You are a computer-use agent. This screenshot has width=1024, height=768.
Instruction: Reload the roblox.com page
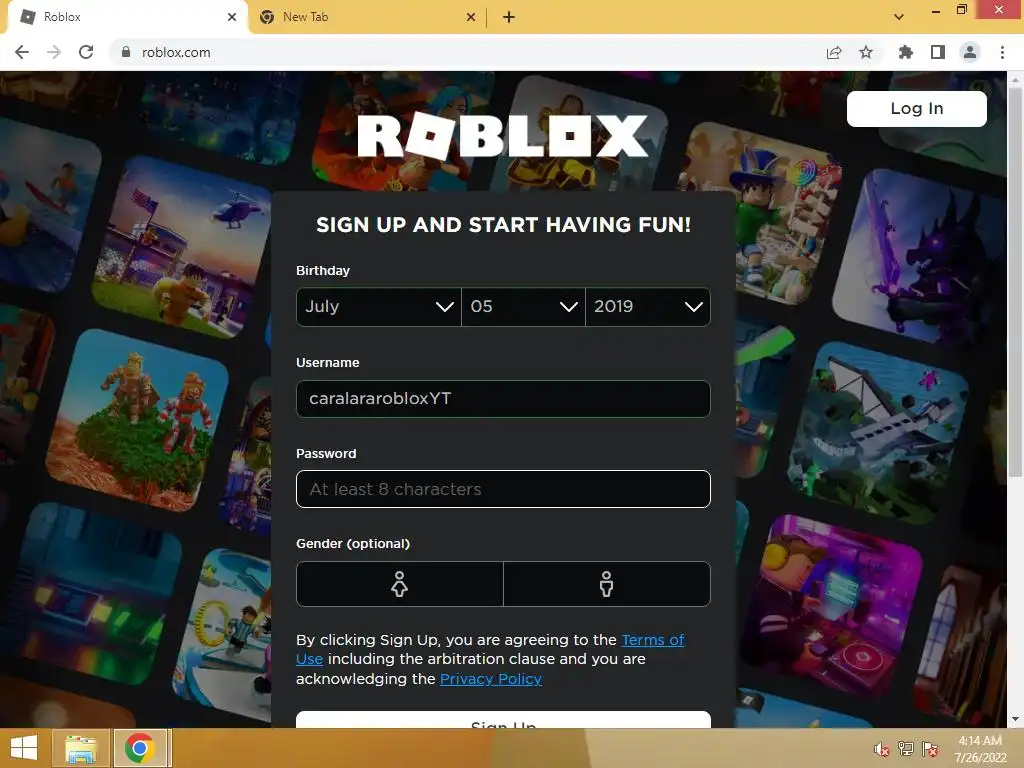pyautogui.click(x=86, y=52)
